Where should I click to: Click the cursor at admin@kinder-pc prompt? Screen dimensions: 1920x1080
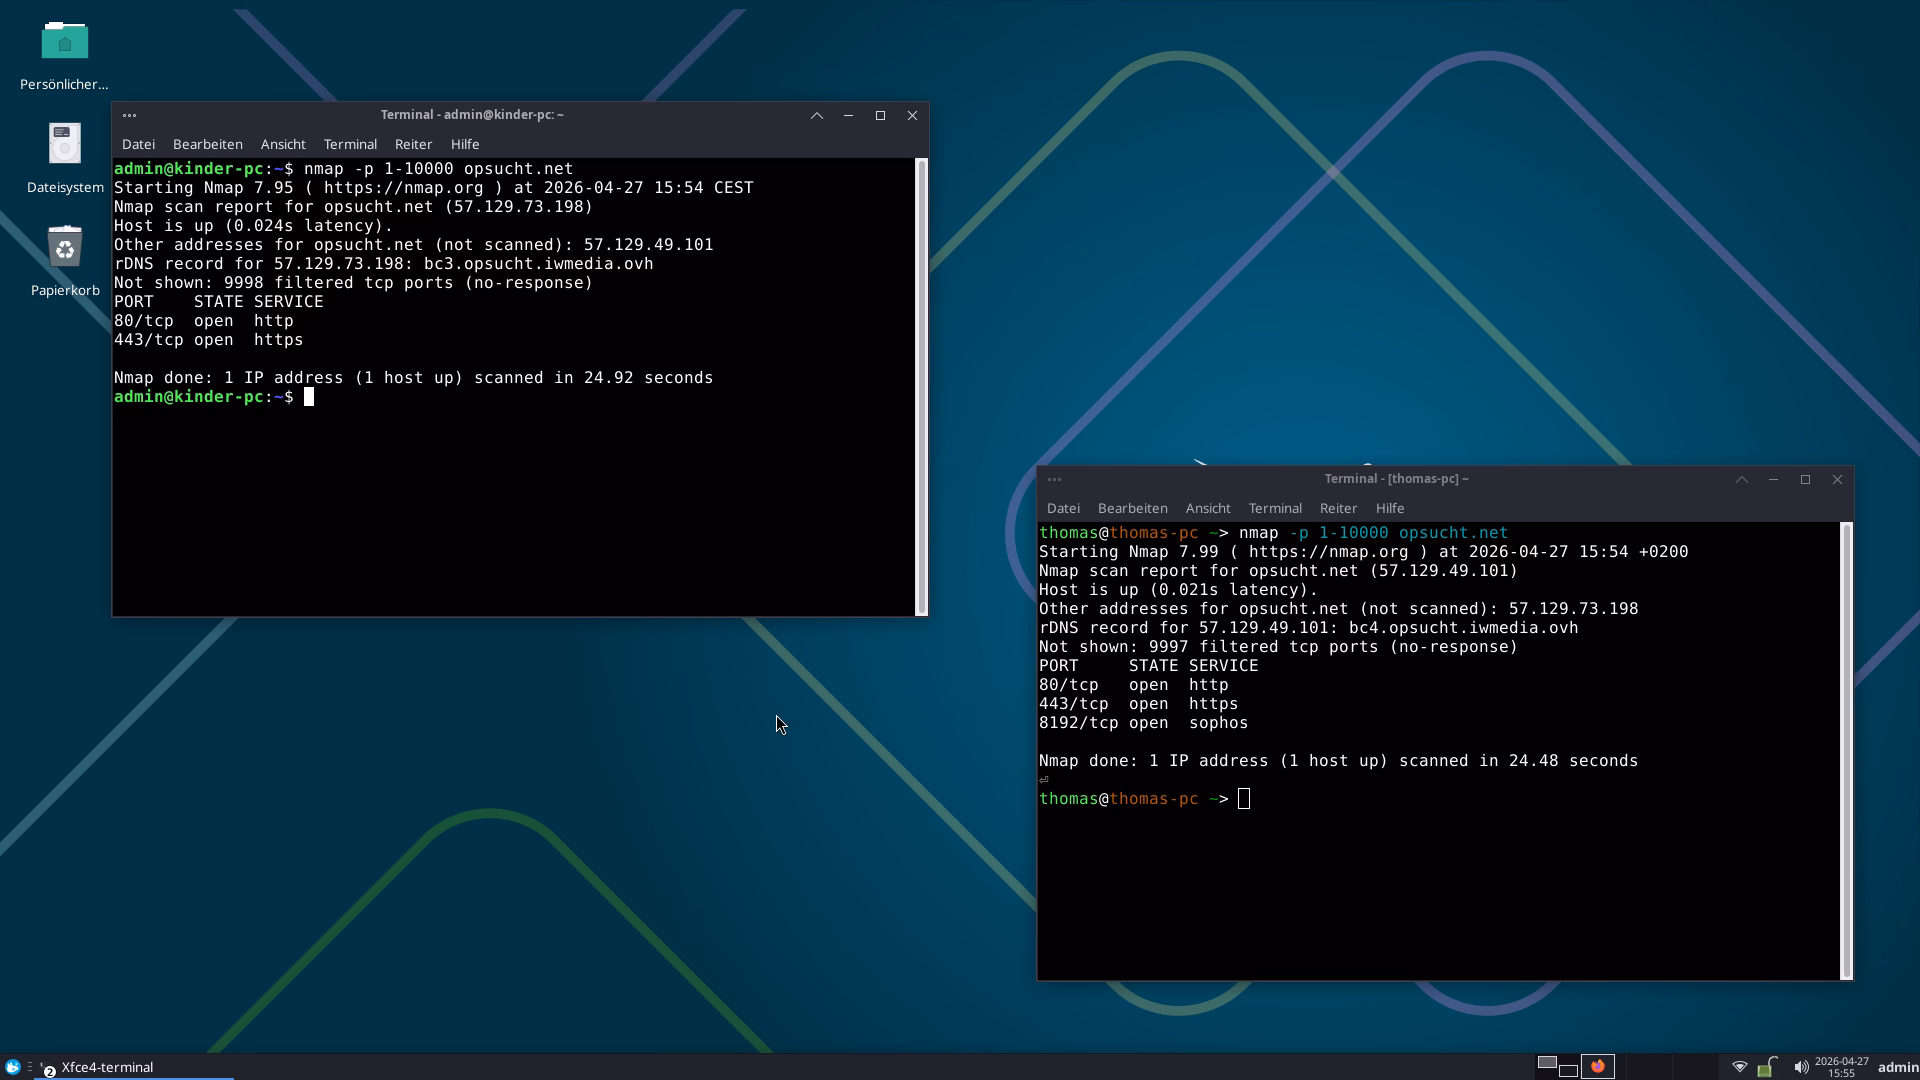coord(309,397)
